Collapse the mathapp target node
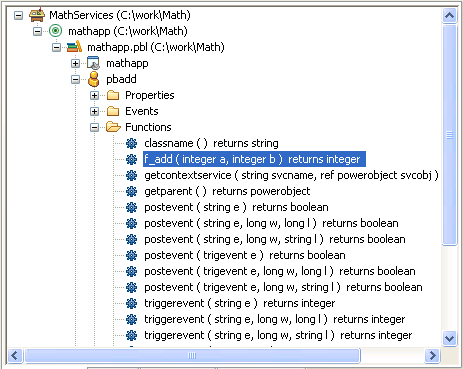The height and width of the screenshot is (369, 463). [x=38, y=31]
